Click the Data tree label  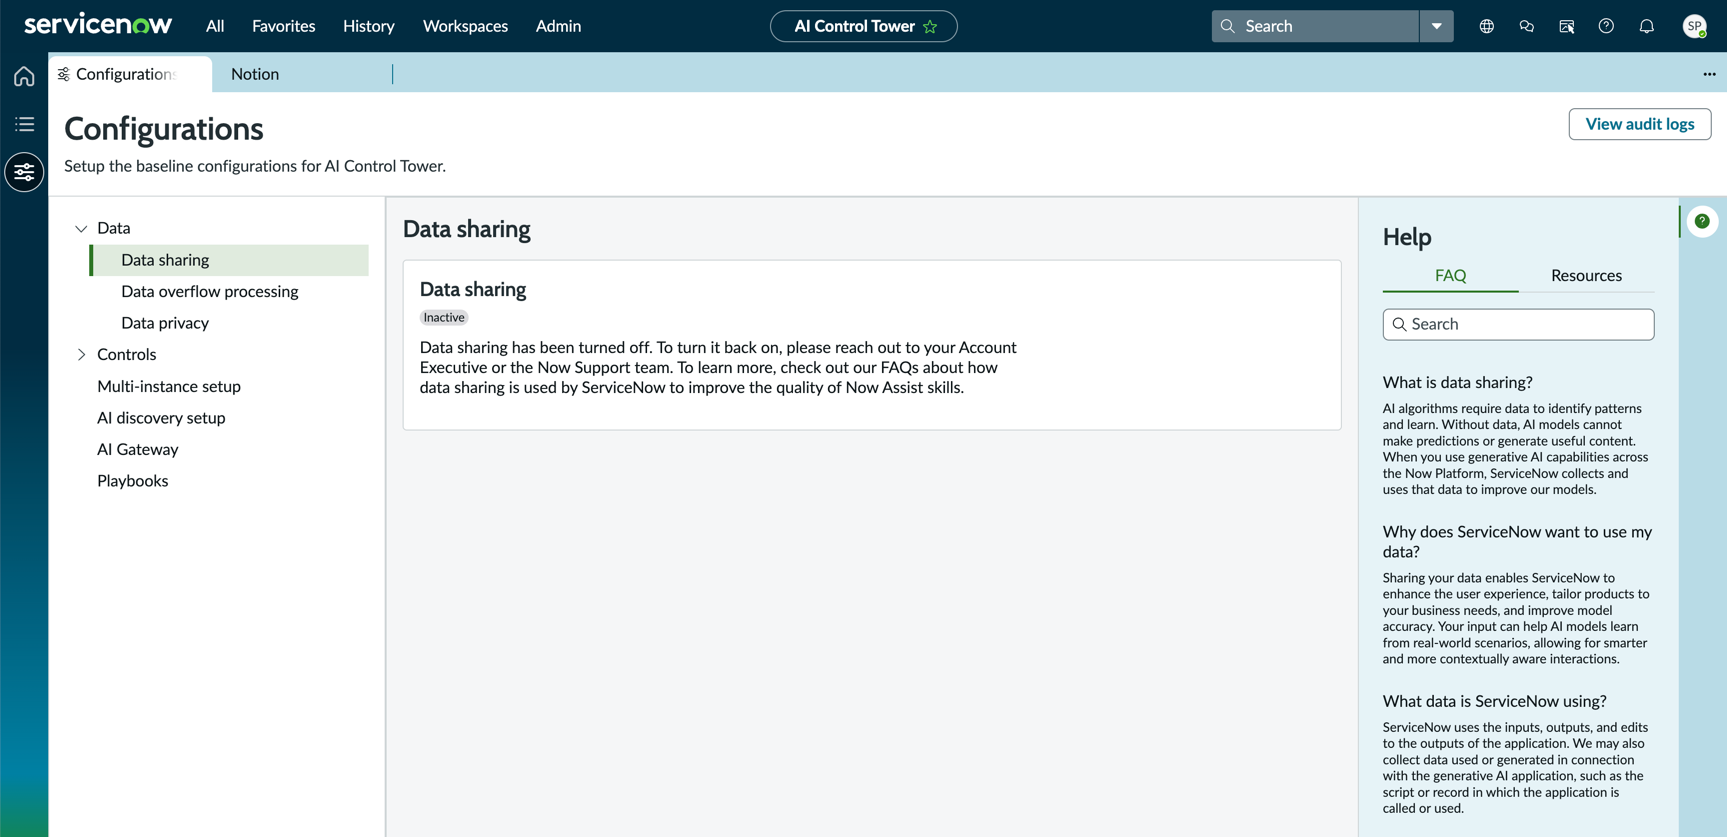click(113, 228)
